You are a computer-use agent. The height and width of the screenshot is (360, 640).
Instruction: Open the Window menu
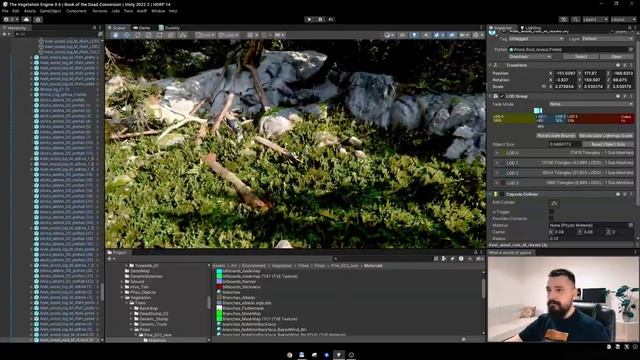coord(158,11)
